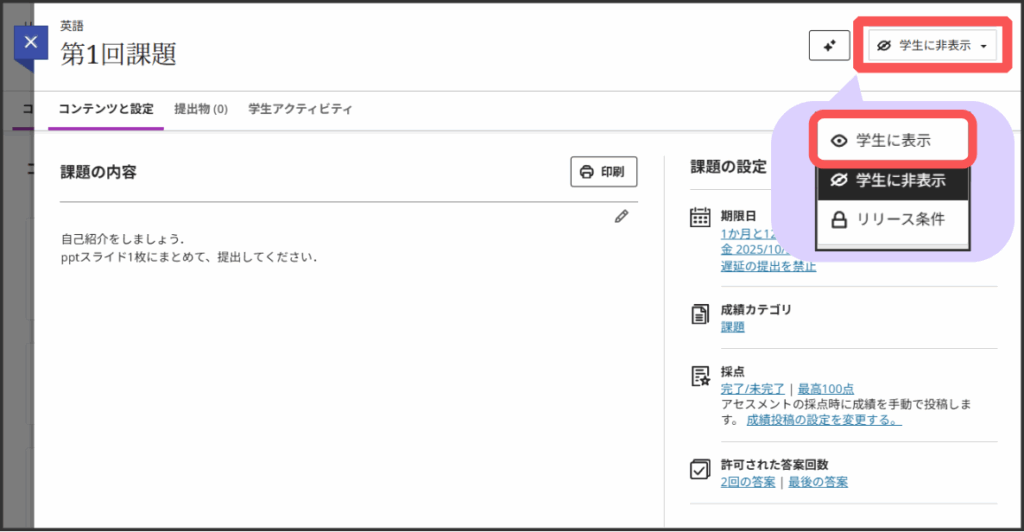This screenshot has width=1024, height=532.
Task: Select the コンテンツと設定 tab
Action: click(105, 109)
